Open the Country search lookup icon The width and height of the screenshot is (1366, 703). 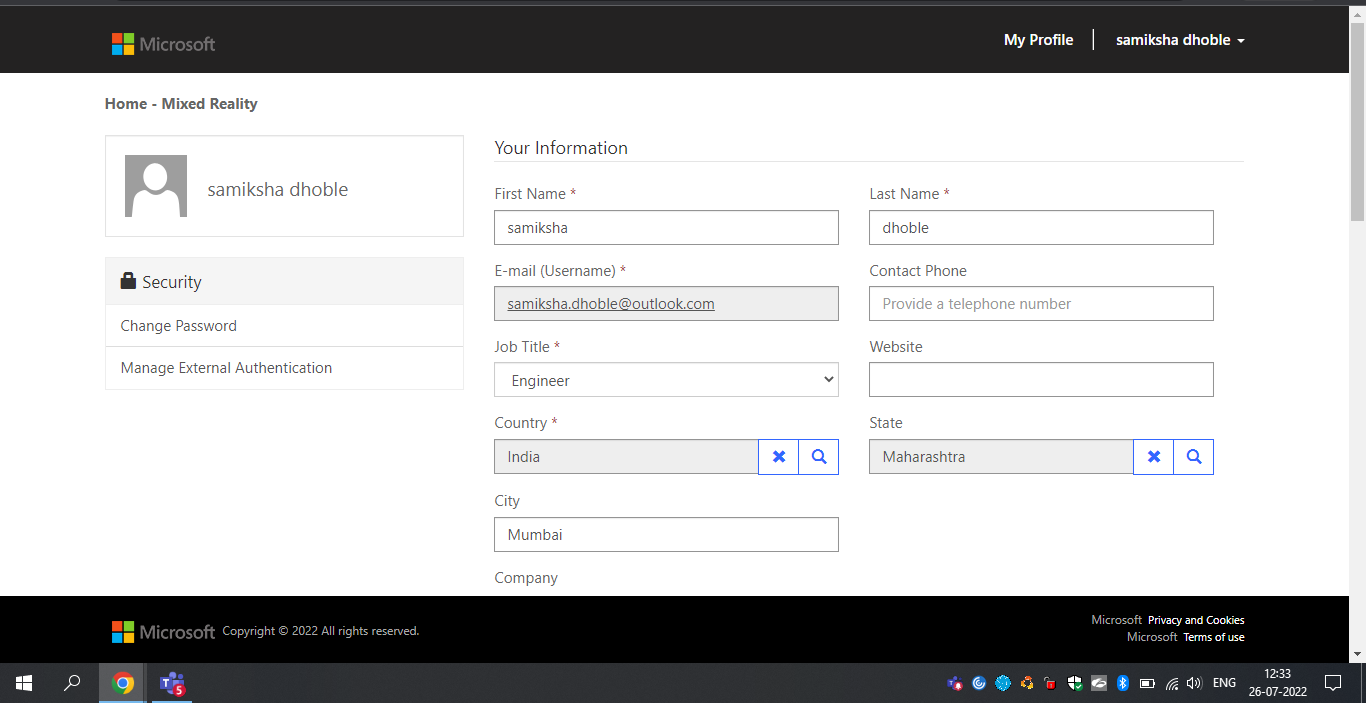tap(818, 456)
